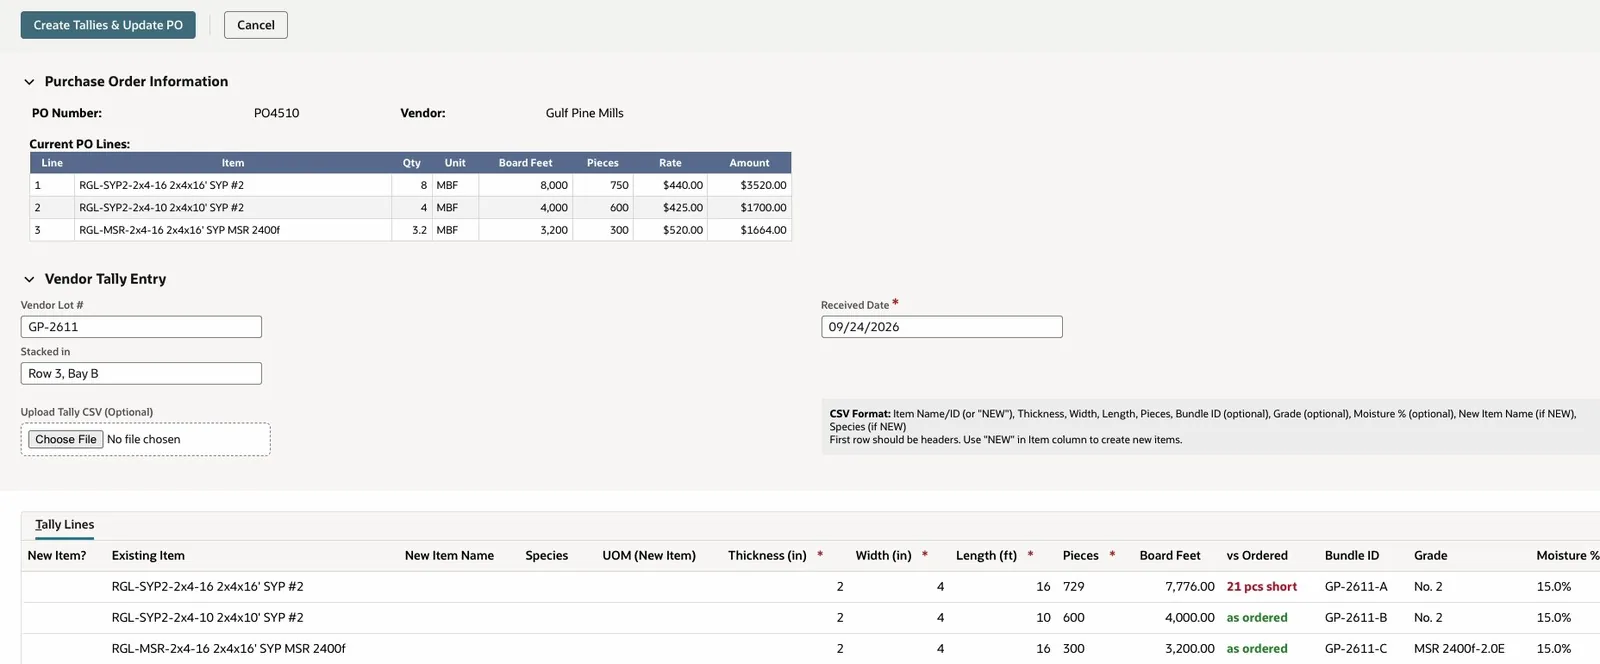Edit the Stacked in field
1600x664 pixels.
[141, 374]
